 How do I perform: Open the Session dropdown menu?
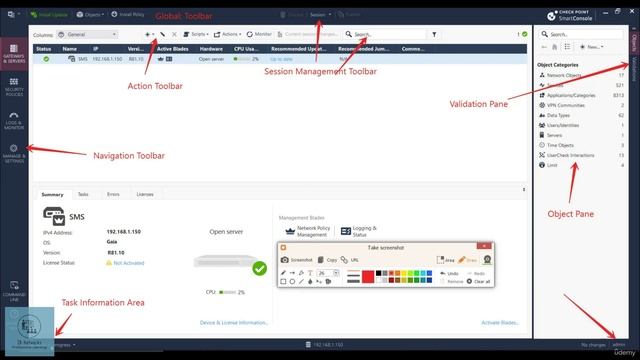320,15
